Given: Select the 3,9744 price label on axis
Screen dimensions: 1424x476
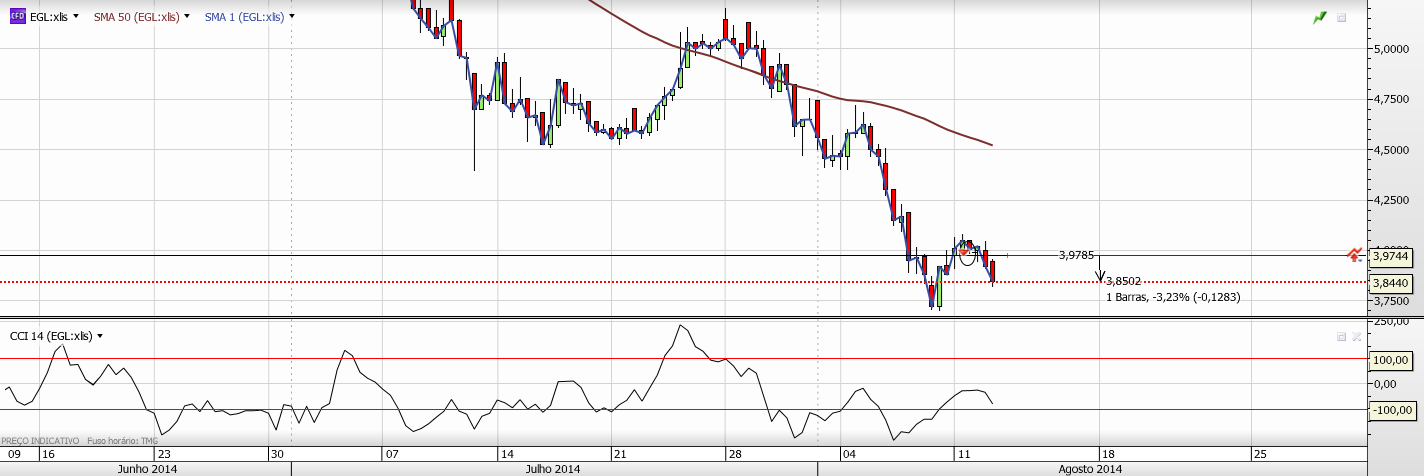Looking at the screenshot, I should pos(1390,256).
